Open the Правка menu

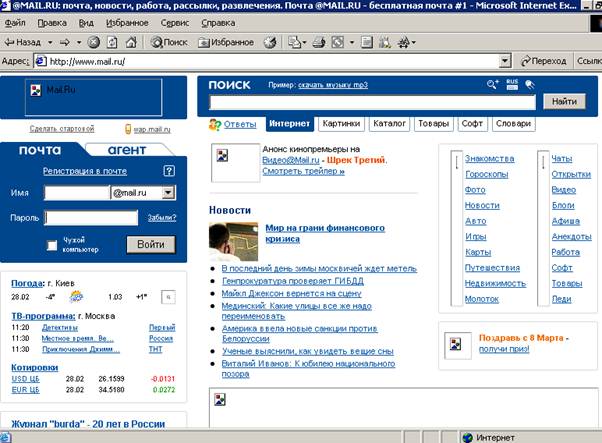(x=52, y=23)
